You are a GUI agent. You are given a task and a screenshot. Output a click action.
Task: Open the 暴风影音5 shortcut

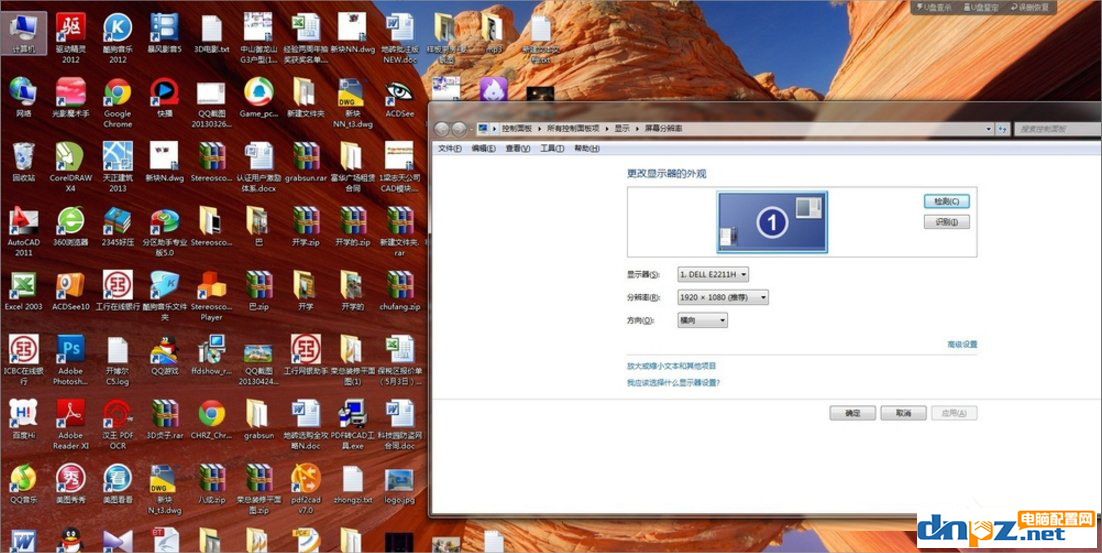164,33
